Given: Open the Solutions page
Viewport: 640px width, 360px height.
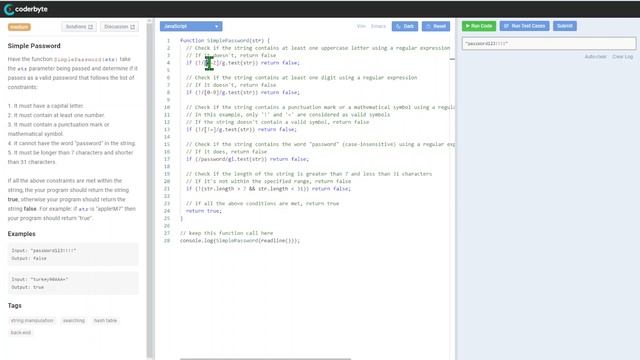Looking at the screenshot, I should click(x=79, y=27).
